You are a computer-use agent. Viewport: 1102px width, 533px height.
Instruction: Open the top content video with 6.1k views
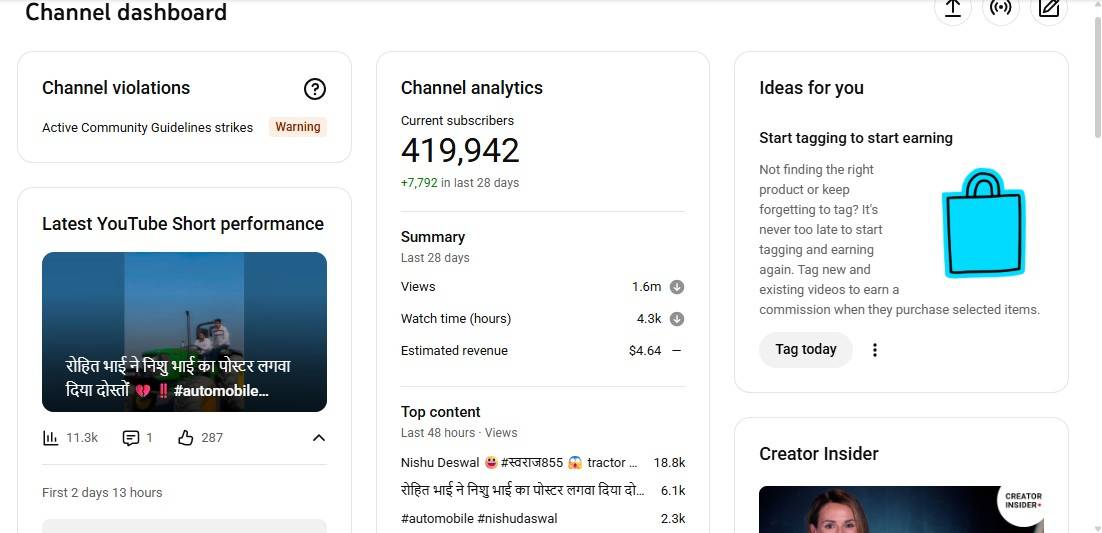point(522,491)
